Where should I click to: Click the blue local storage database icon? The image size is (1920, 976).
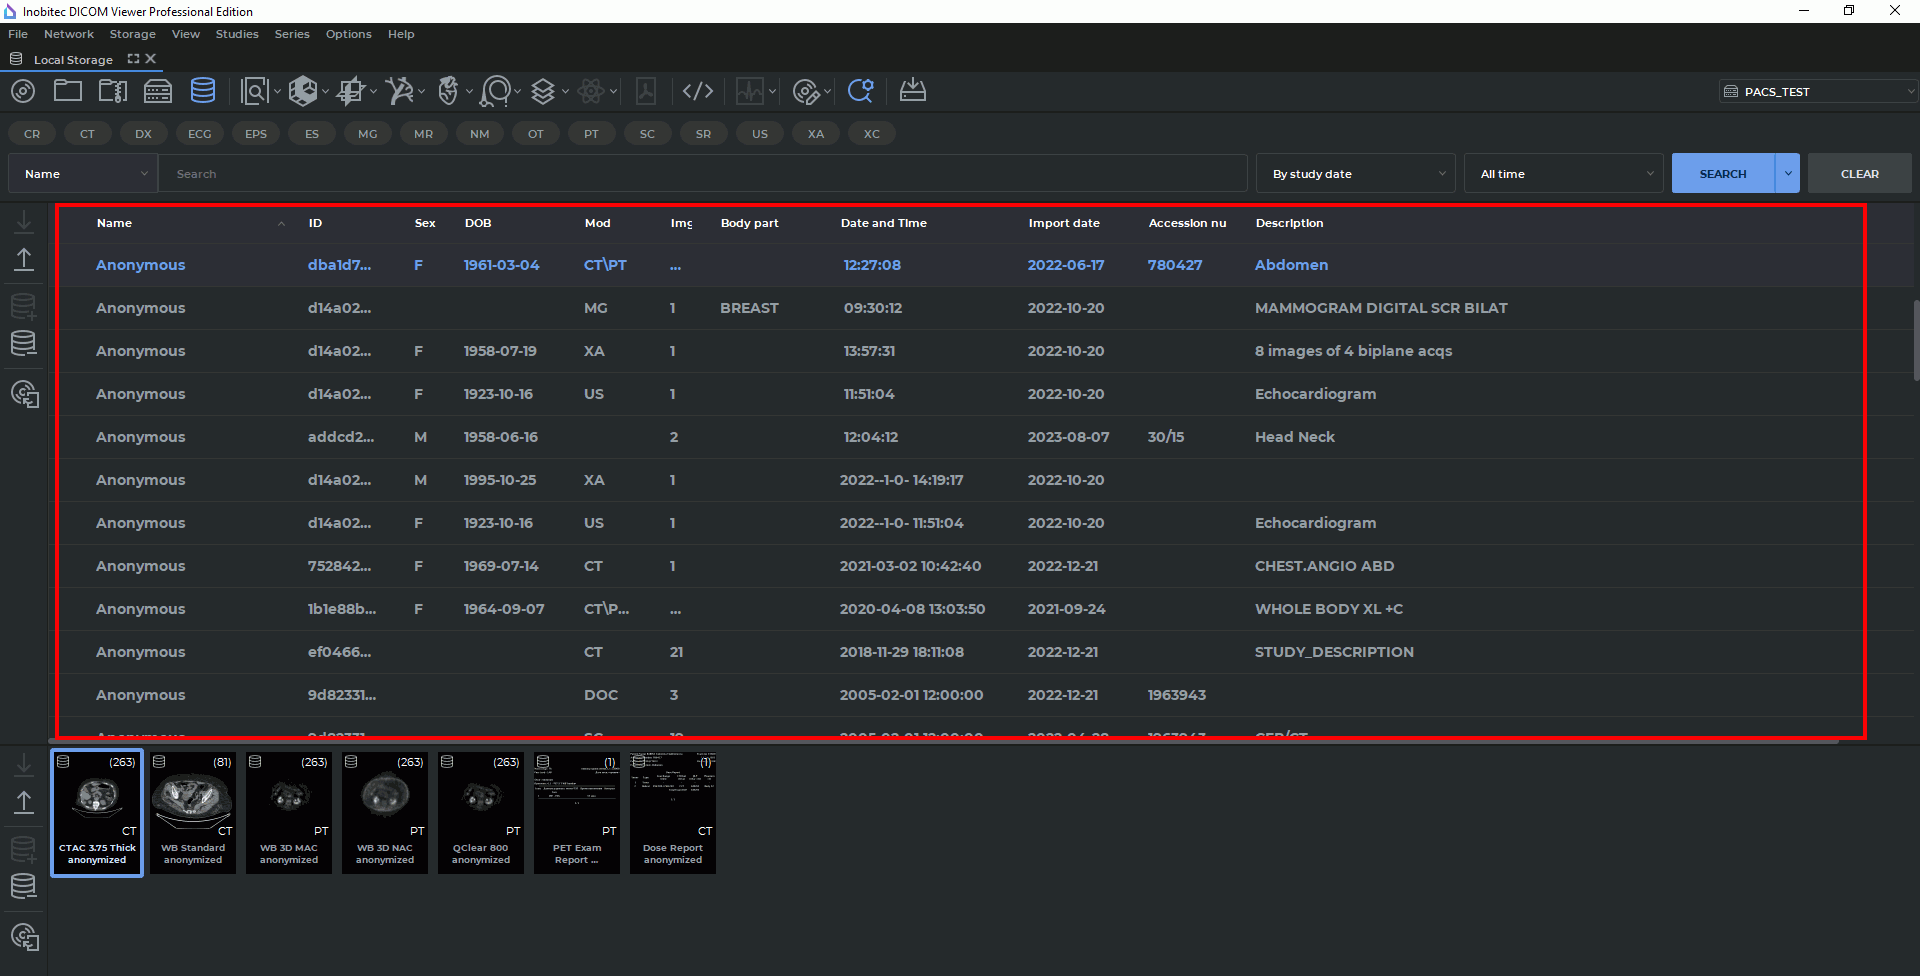(203, 91)
